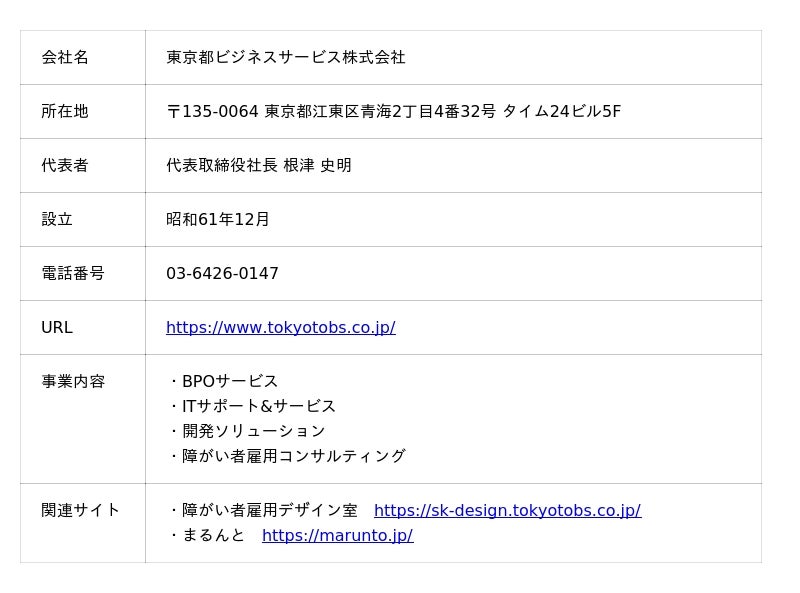This screenshot has height=593, width=800.
Task: Click the 代表者 row label
Action: click(65, 166)
